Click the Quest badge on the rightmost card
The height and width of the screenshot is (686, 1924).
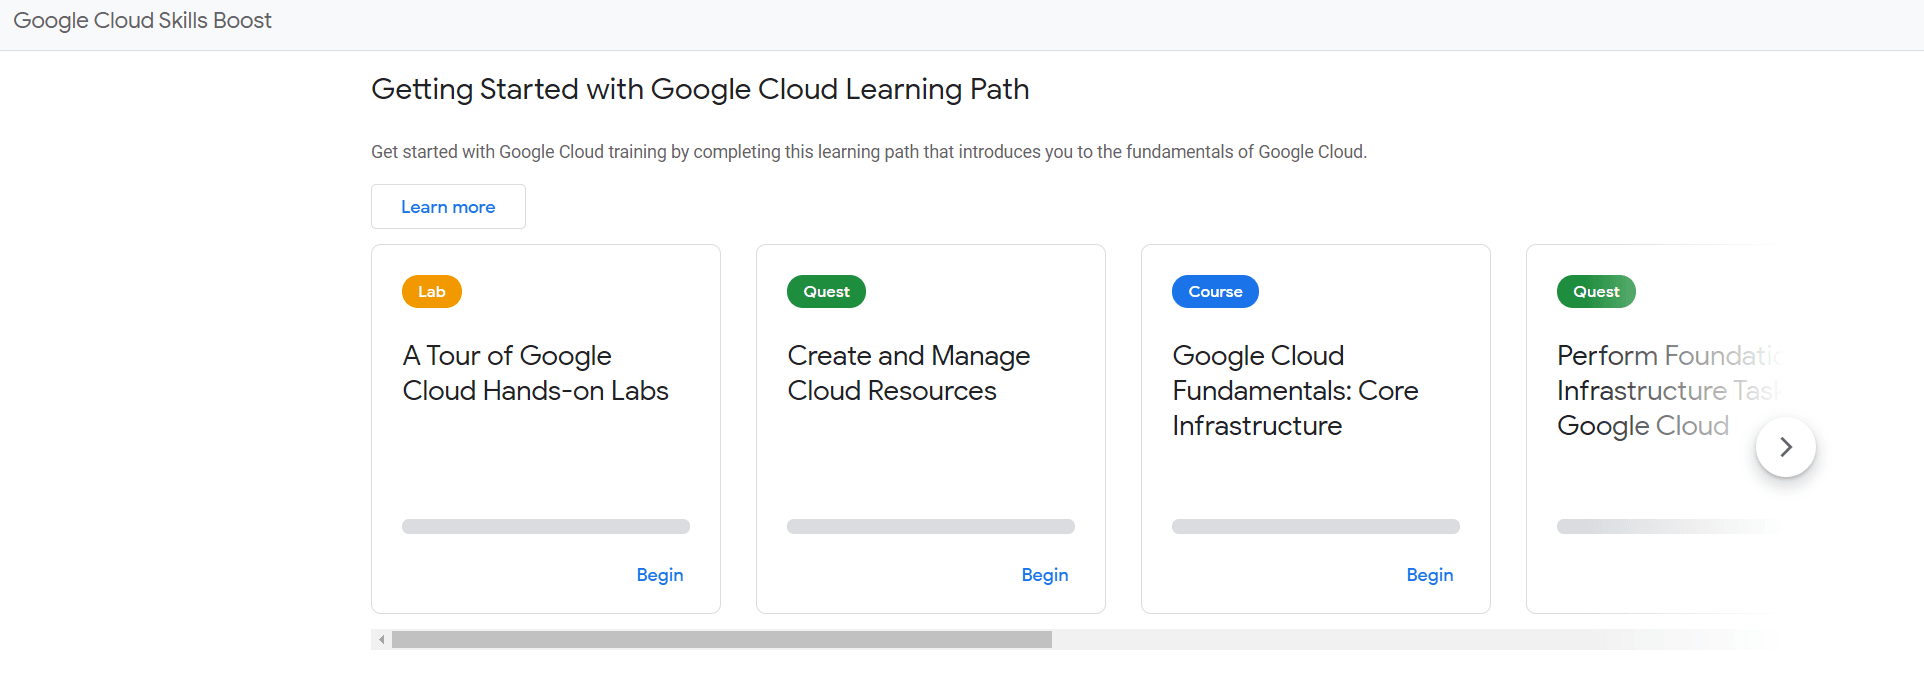[1595, 291]
